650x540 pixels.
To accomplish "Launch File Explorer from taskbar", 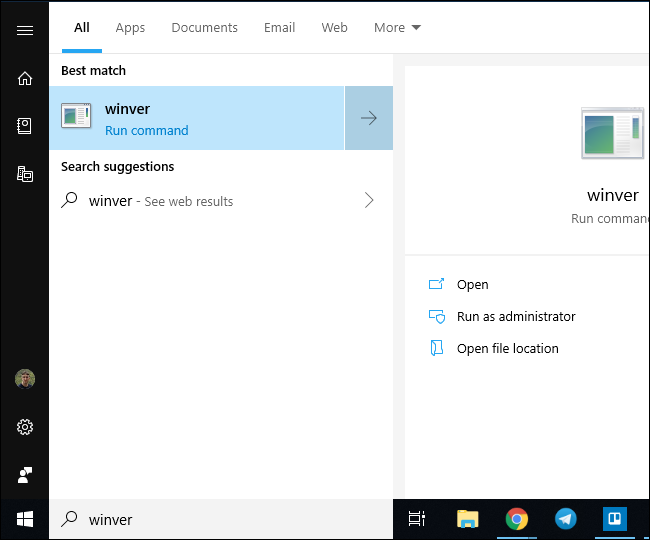I will [468, 519].
